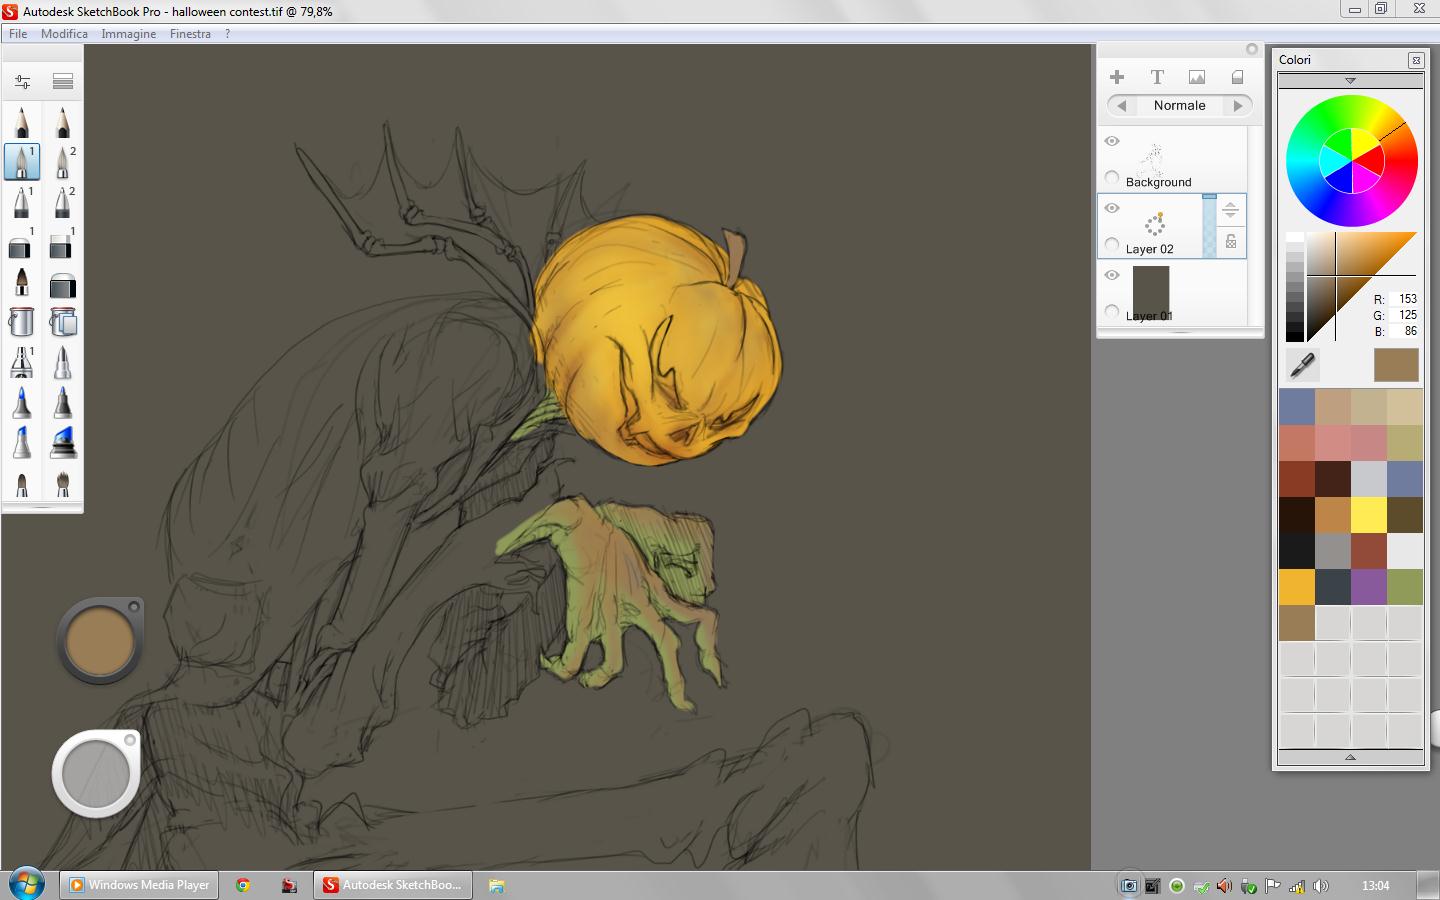Select the blue chisel marker tool
The height and width of the screenshot is (900, 1440).
click(x=22, y=443)
